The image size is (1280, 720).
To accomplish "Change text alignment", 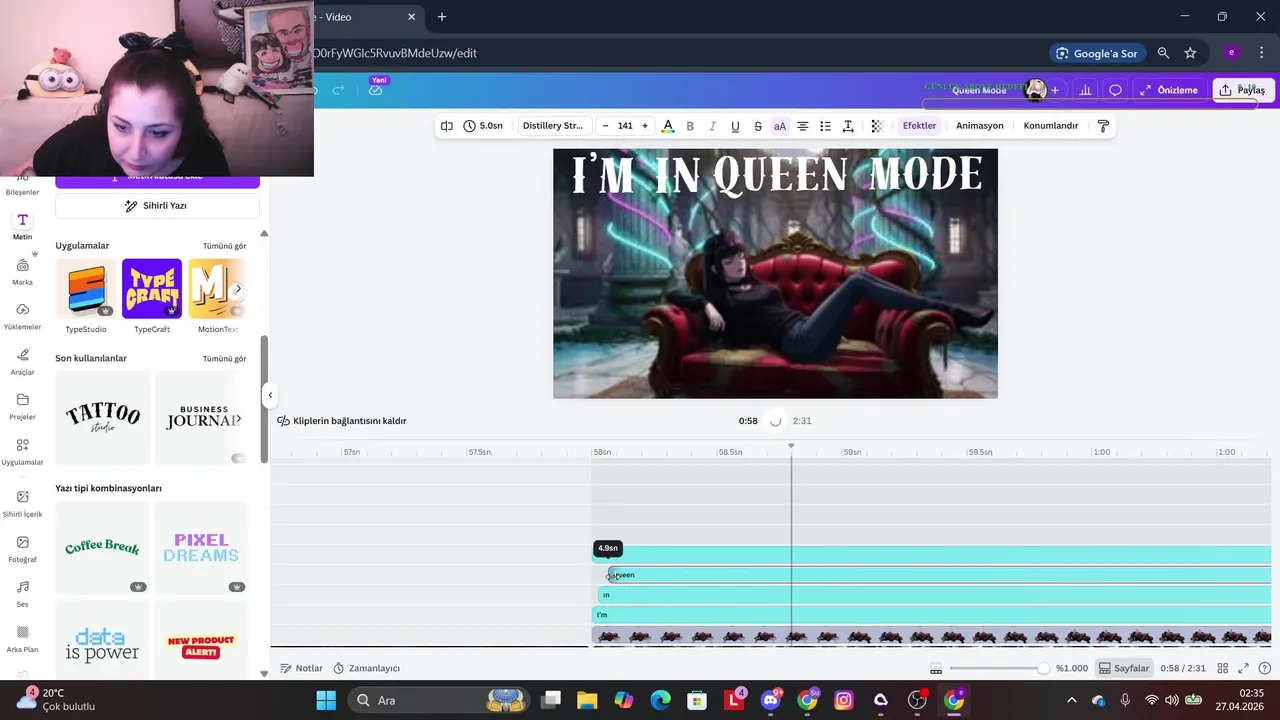I will click(802, 126).
